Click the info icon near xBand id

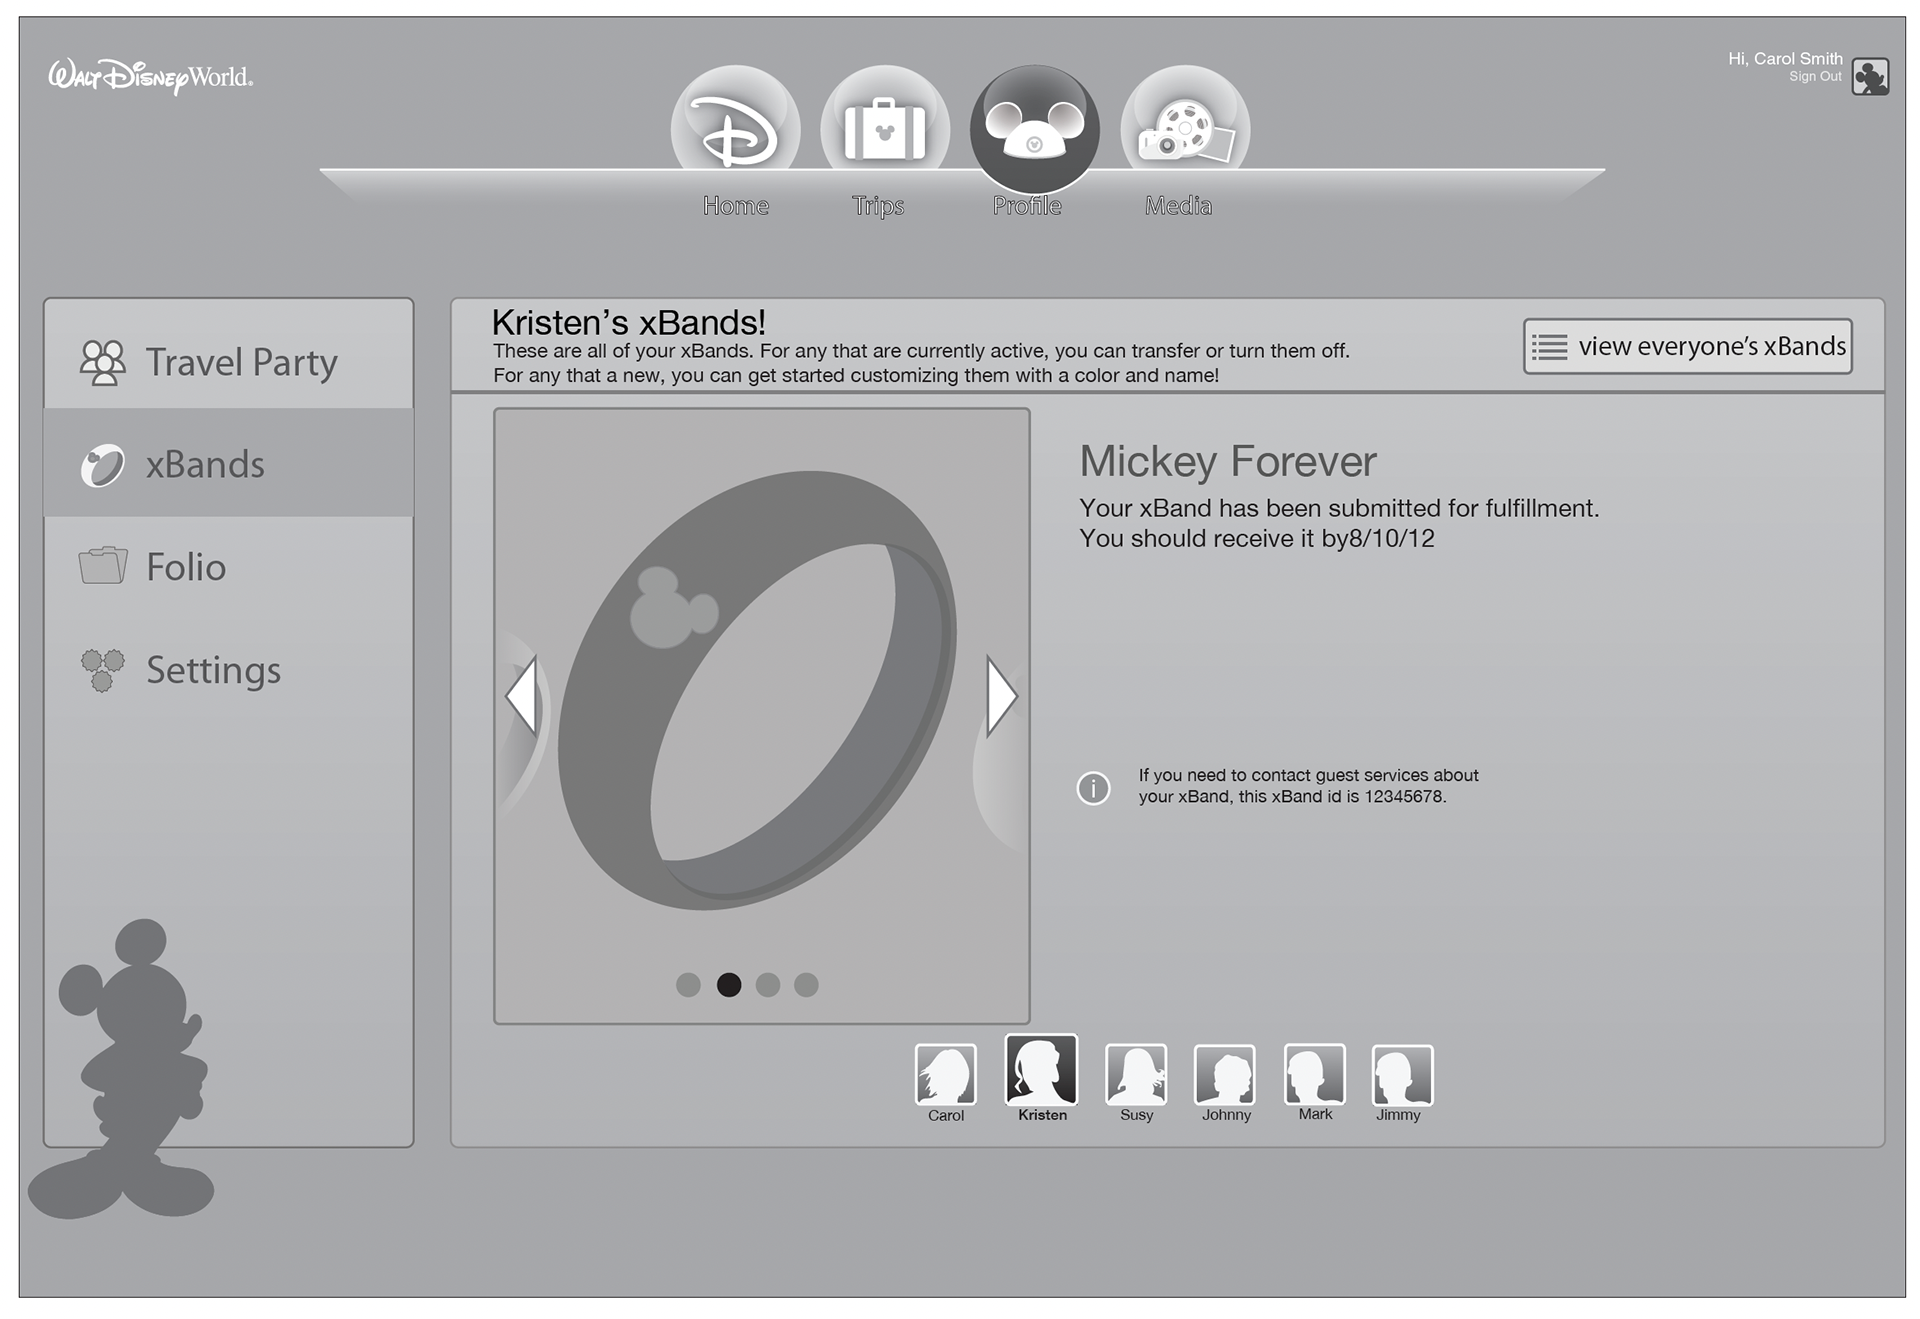(x=1093, y=788)
